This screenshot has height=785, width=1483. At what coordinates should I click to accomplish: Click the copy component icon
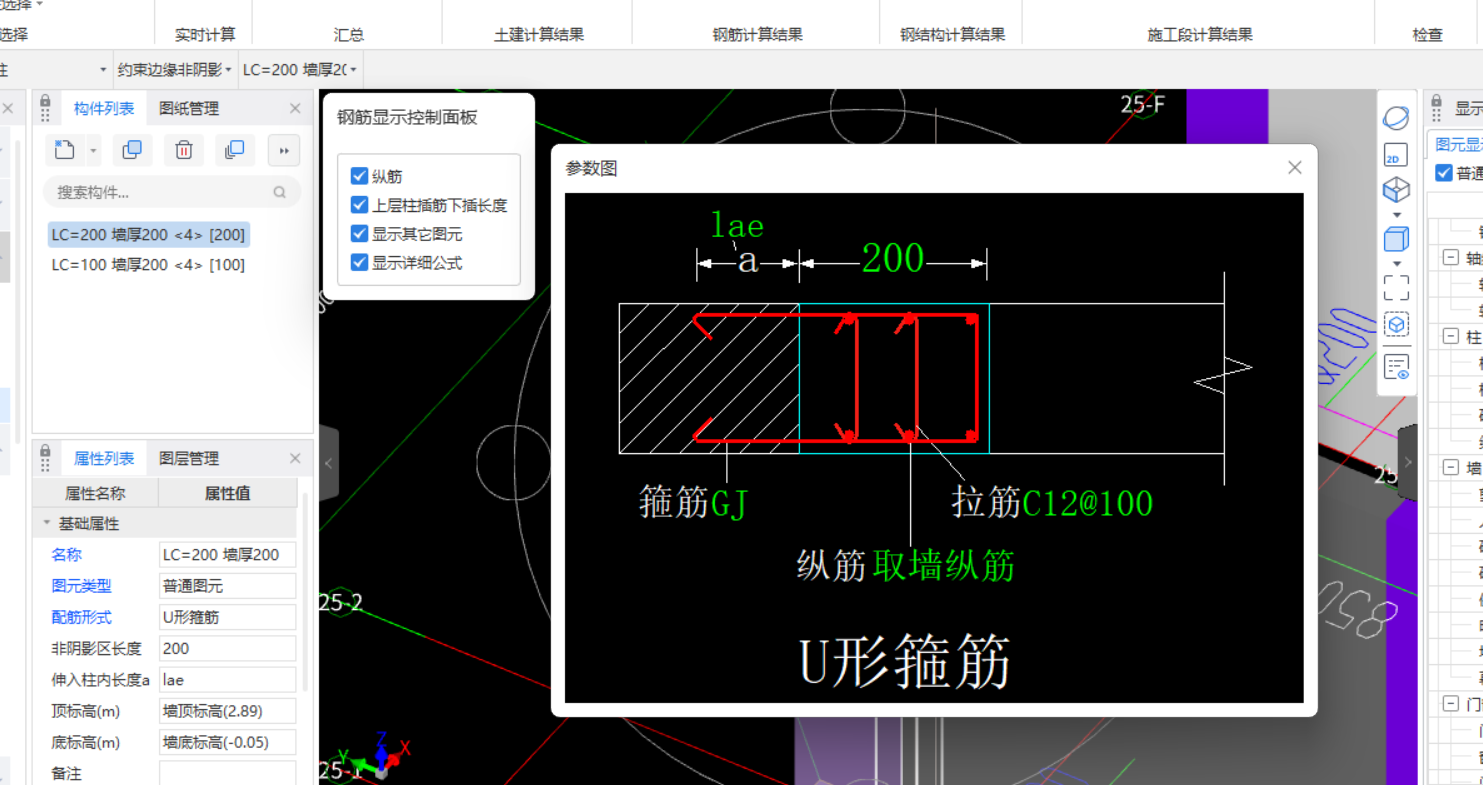click(x=132, y=150)
